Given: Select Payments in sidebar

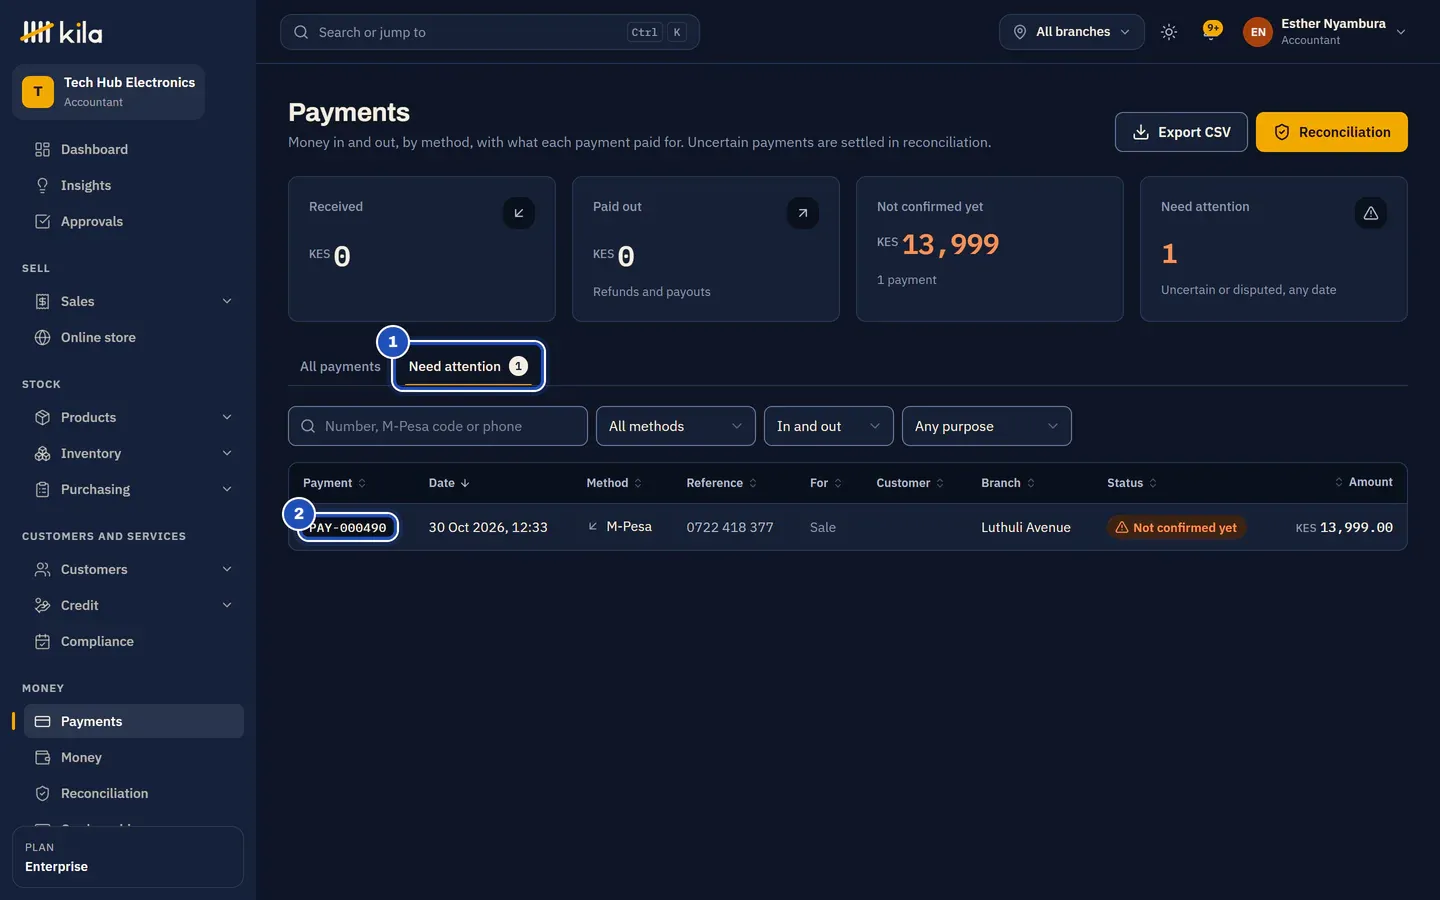Looking at the screenshot, I should 134,721.
